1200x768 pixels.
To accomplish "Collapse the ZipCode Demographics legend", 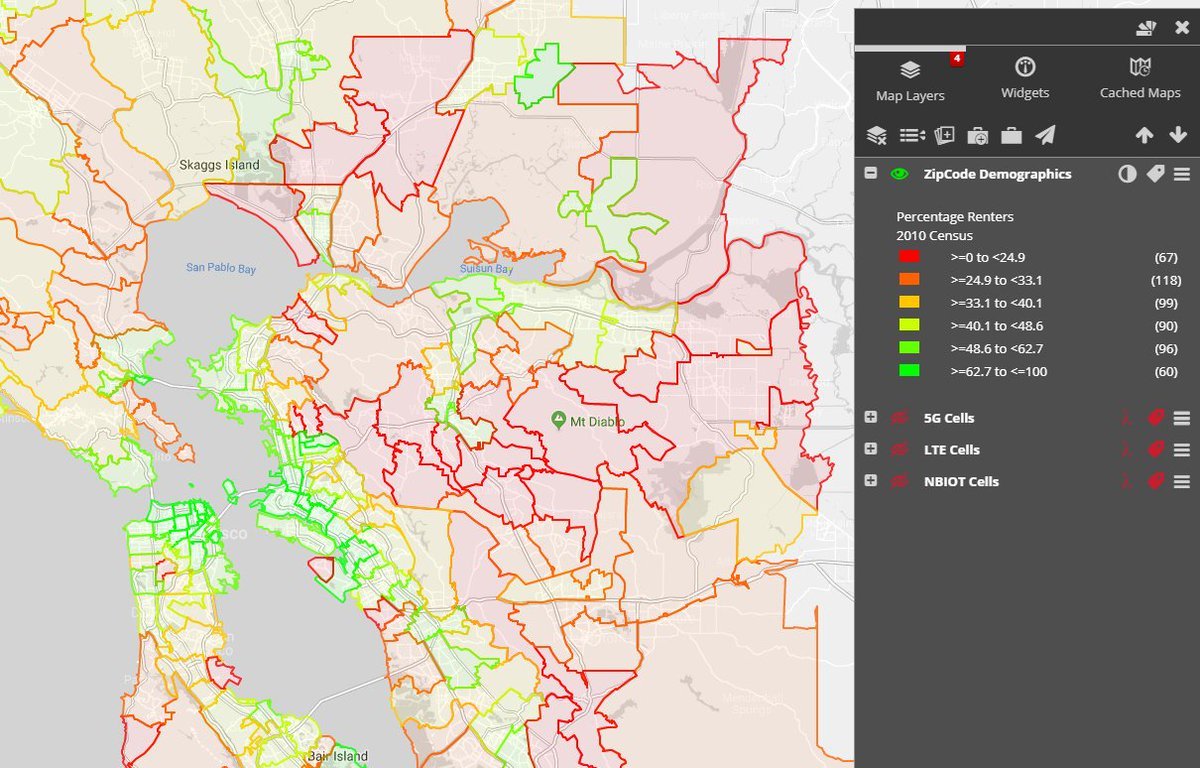I will [x=871, y=174].
